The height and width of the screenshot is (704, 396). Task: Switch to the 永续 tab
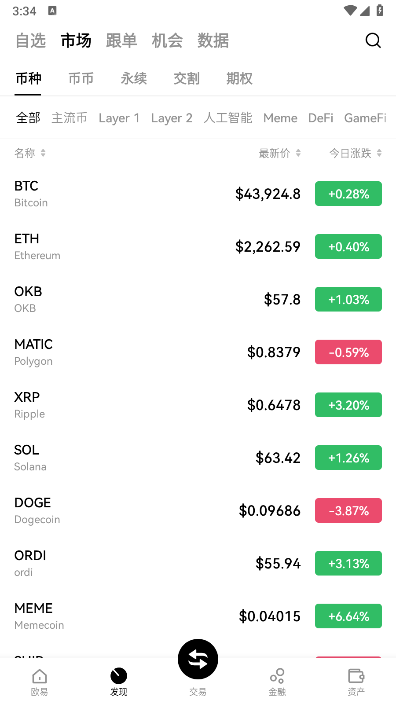pyautogui.click(x=133, y=79)
